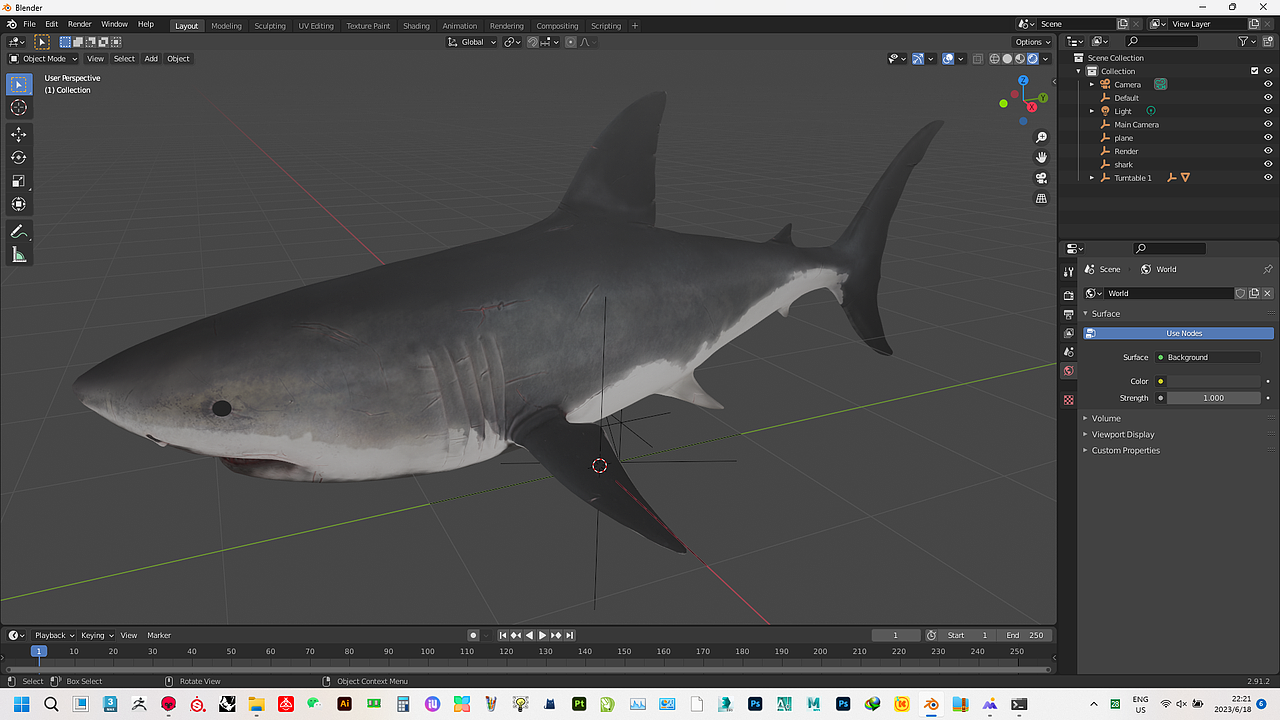1280x720 pixels.
Task: Uncheck the Collection exclude checkbox
Action: tap(1255, 71)
